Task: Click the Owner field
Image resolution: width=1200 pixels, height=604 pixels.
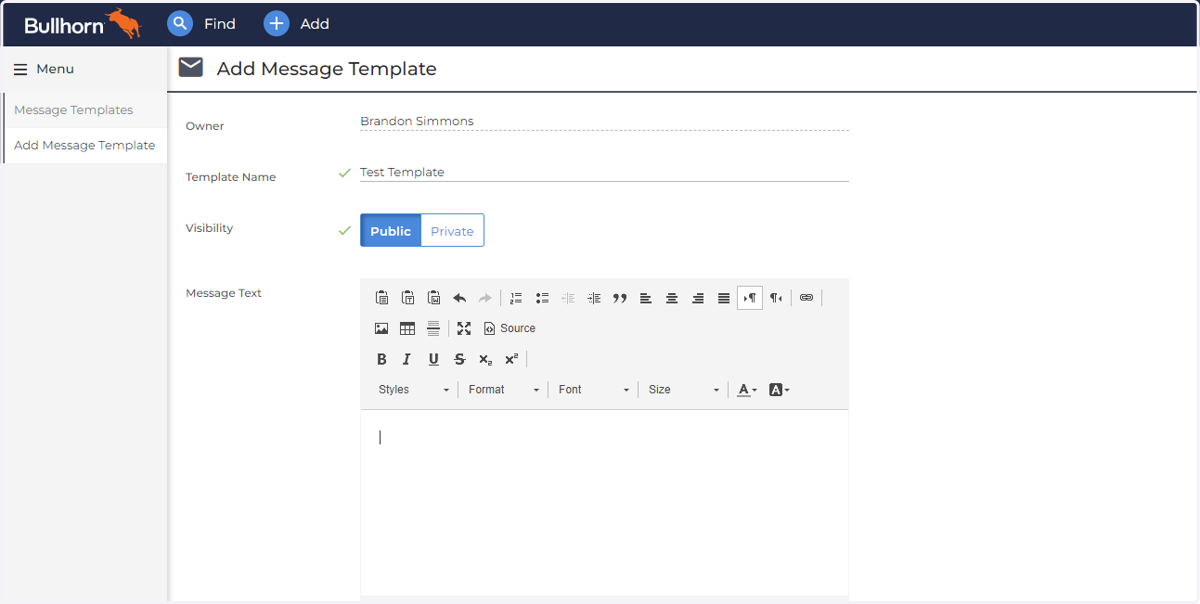Action: (x=604, y=121)
